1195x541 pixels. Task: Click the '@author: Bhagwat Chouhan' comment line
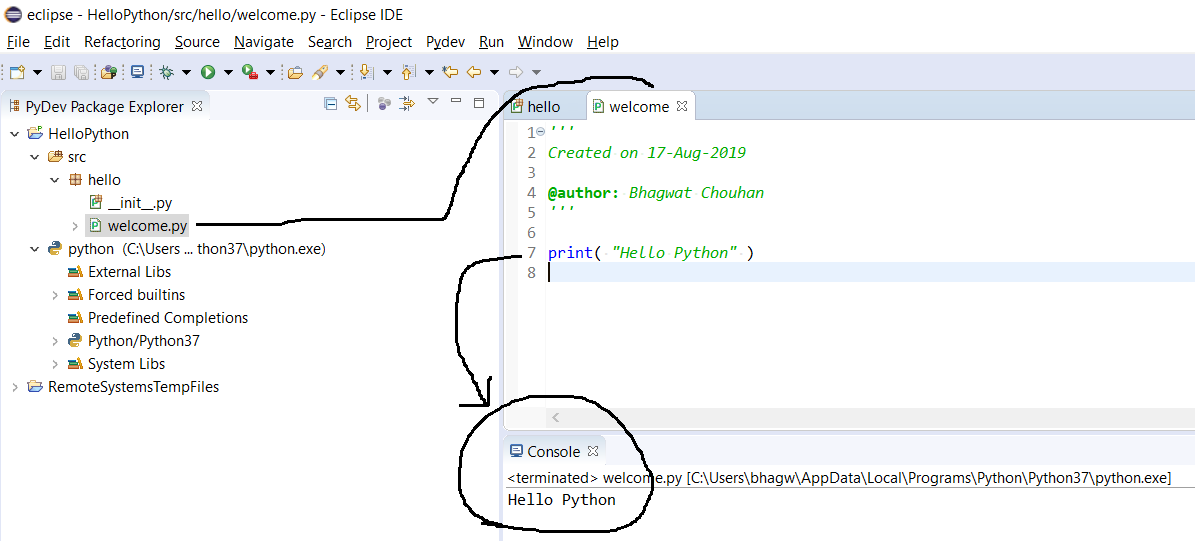point(655,193)
